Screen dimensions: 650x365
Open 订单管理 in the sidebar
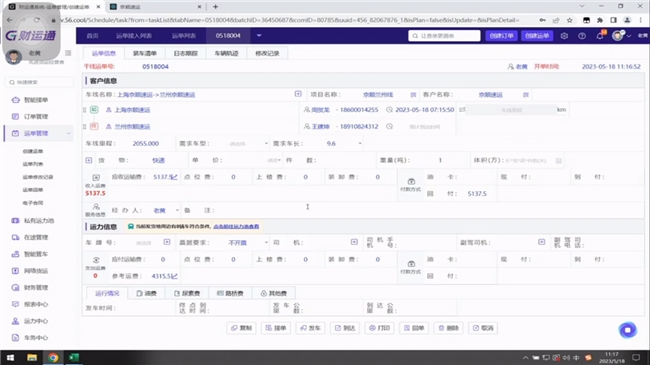(36, 117)
